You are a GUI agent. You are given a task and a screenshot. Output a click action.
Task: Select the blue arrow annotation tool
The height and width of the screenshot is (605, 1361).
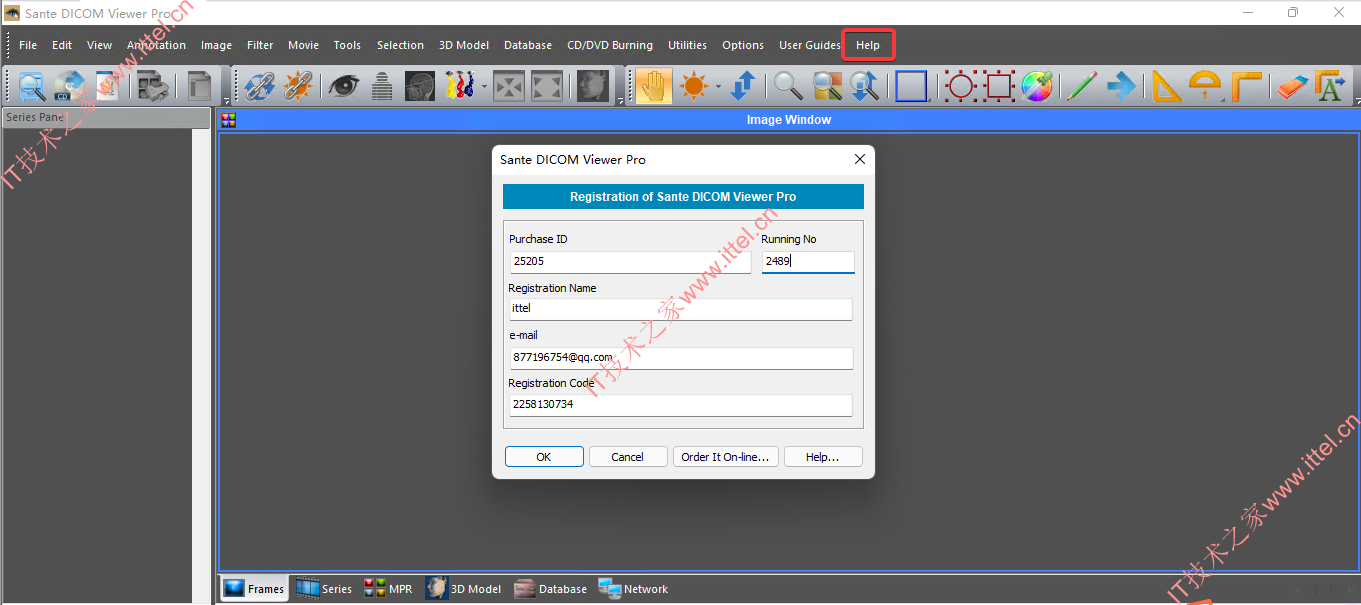tap(1120, 86)
